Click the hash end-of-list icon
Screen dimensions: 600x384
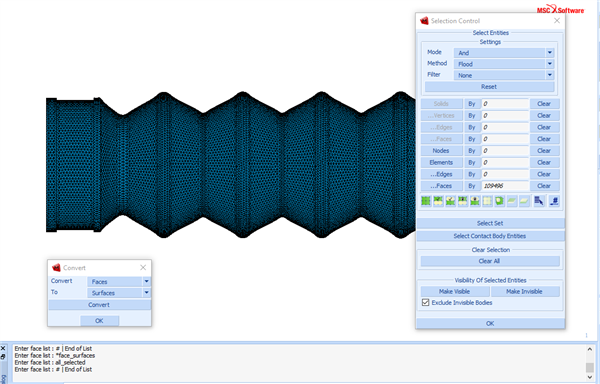coord(554,201)
